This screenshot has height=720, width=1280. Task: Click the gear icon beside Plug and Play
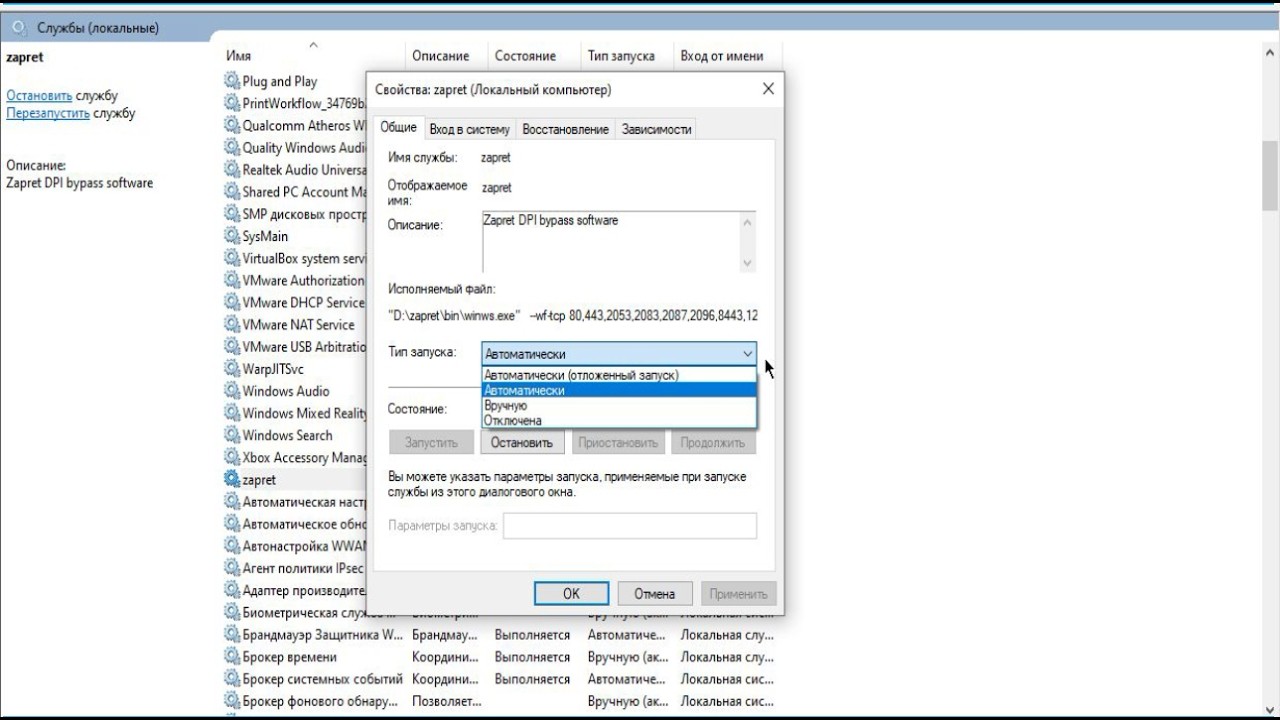(232, 81)
